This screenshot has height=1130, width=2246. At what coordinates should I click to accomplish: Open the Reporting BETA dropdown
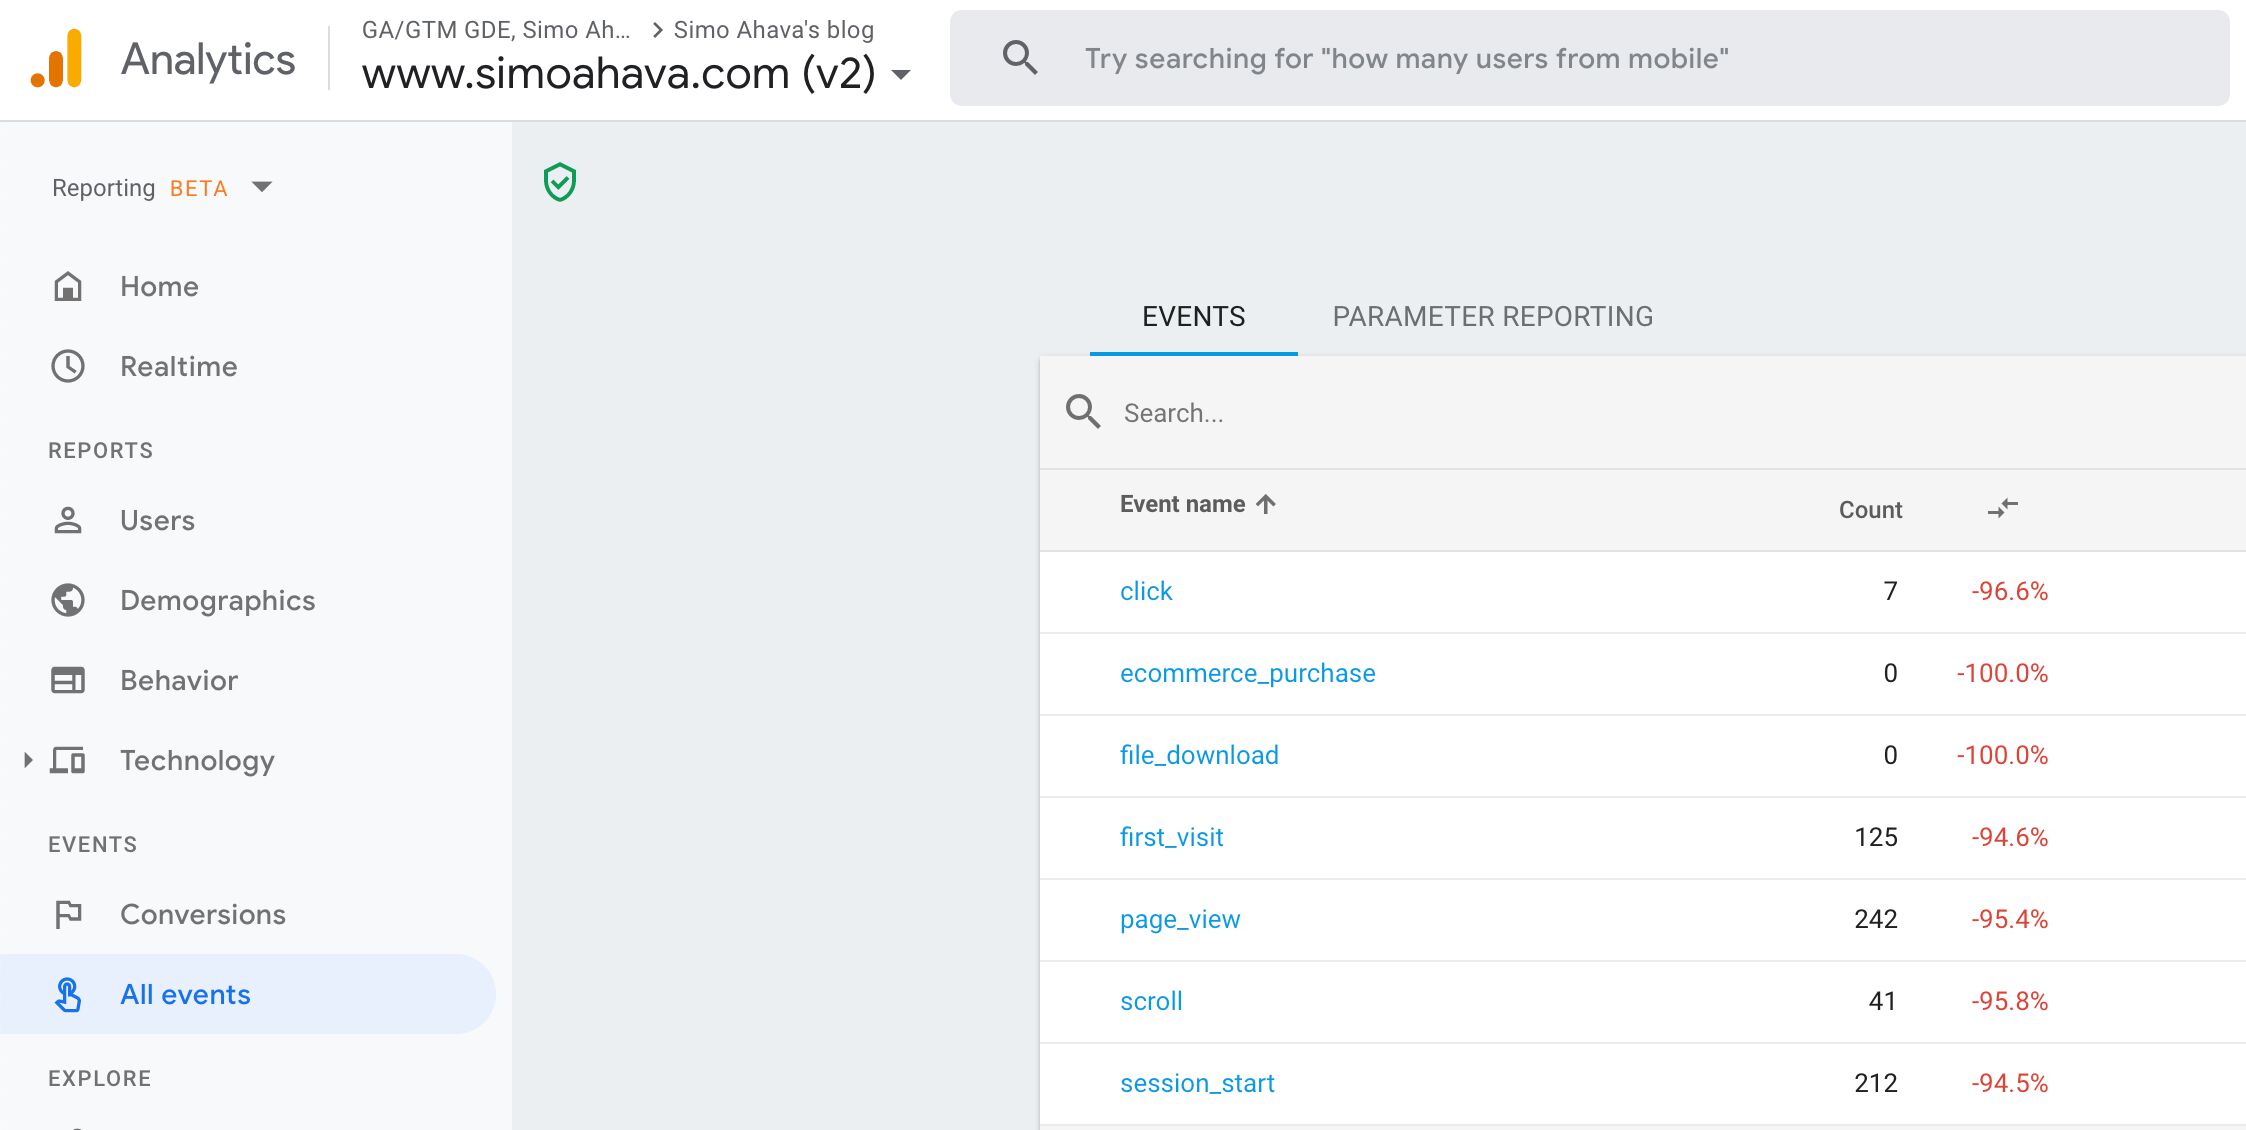[x=262, y=187]
